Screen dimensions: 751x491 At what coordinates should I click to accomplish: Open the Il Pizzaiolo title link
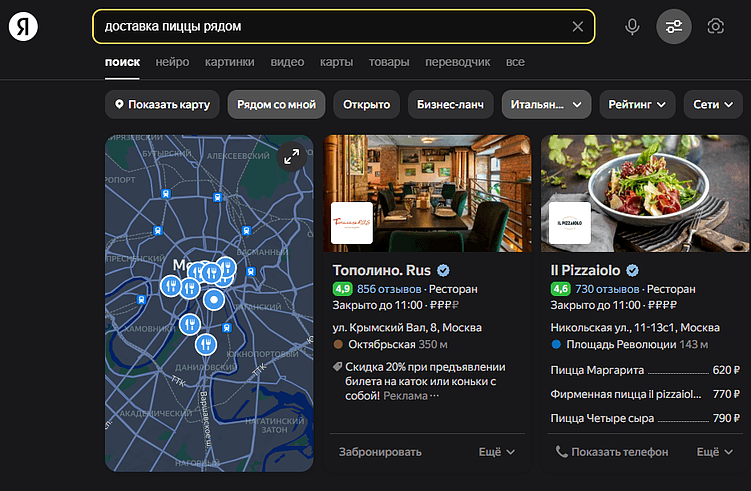pos(585,271)
